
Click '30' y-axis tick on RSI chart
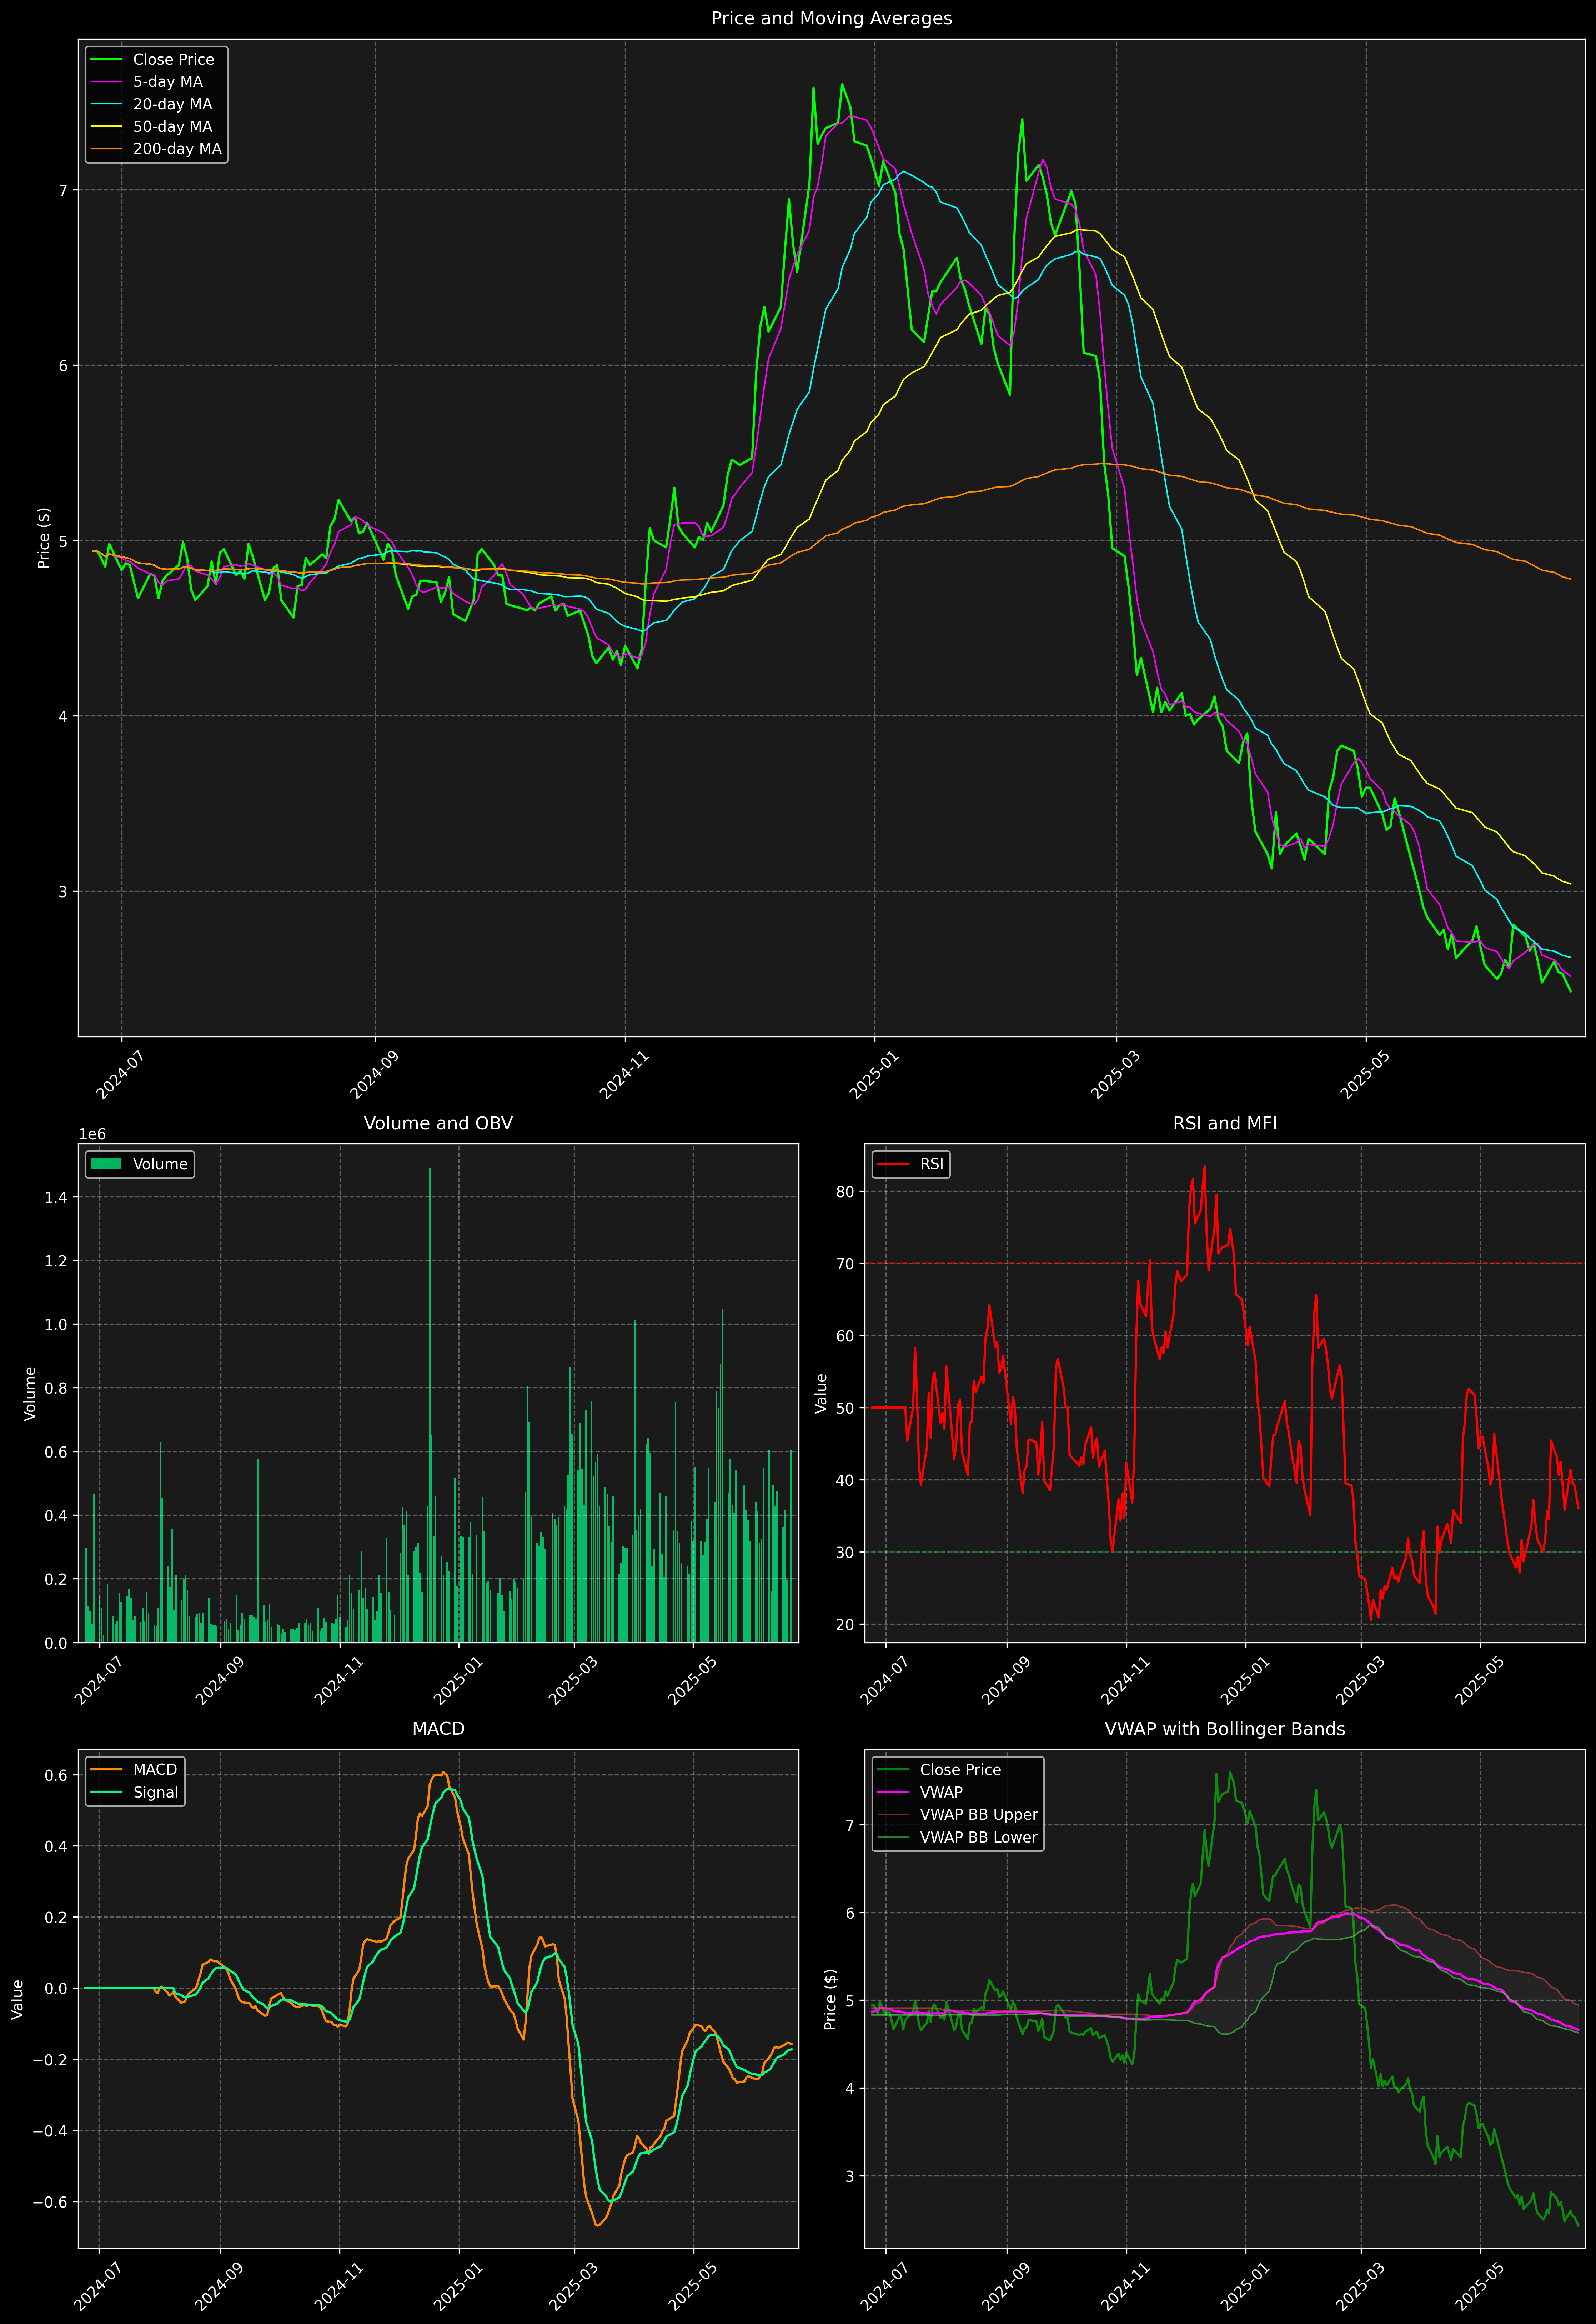coord(846,1552)
